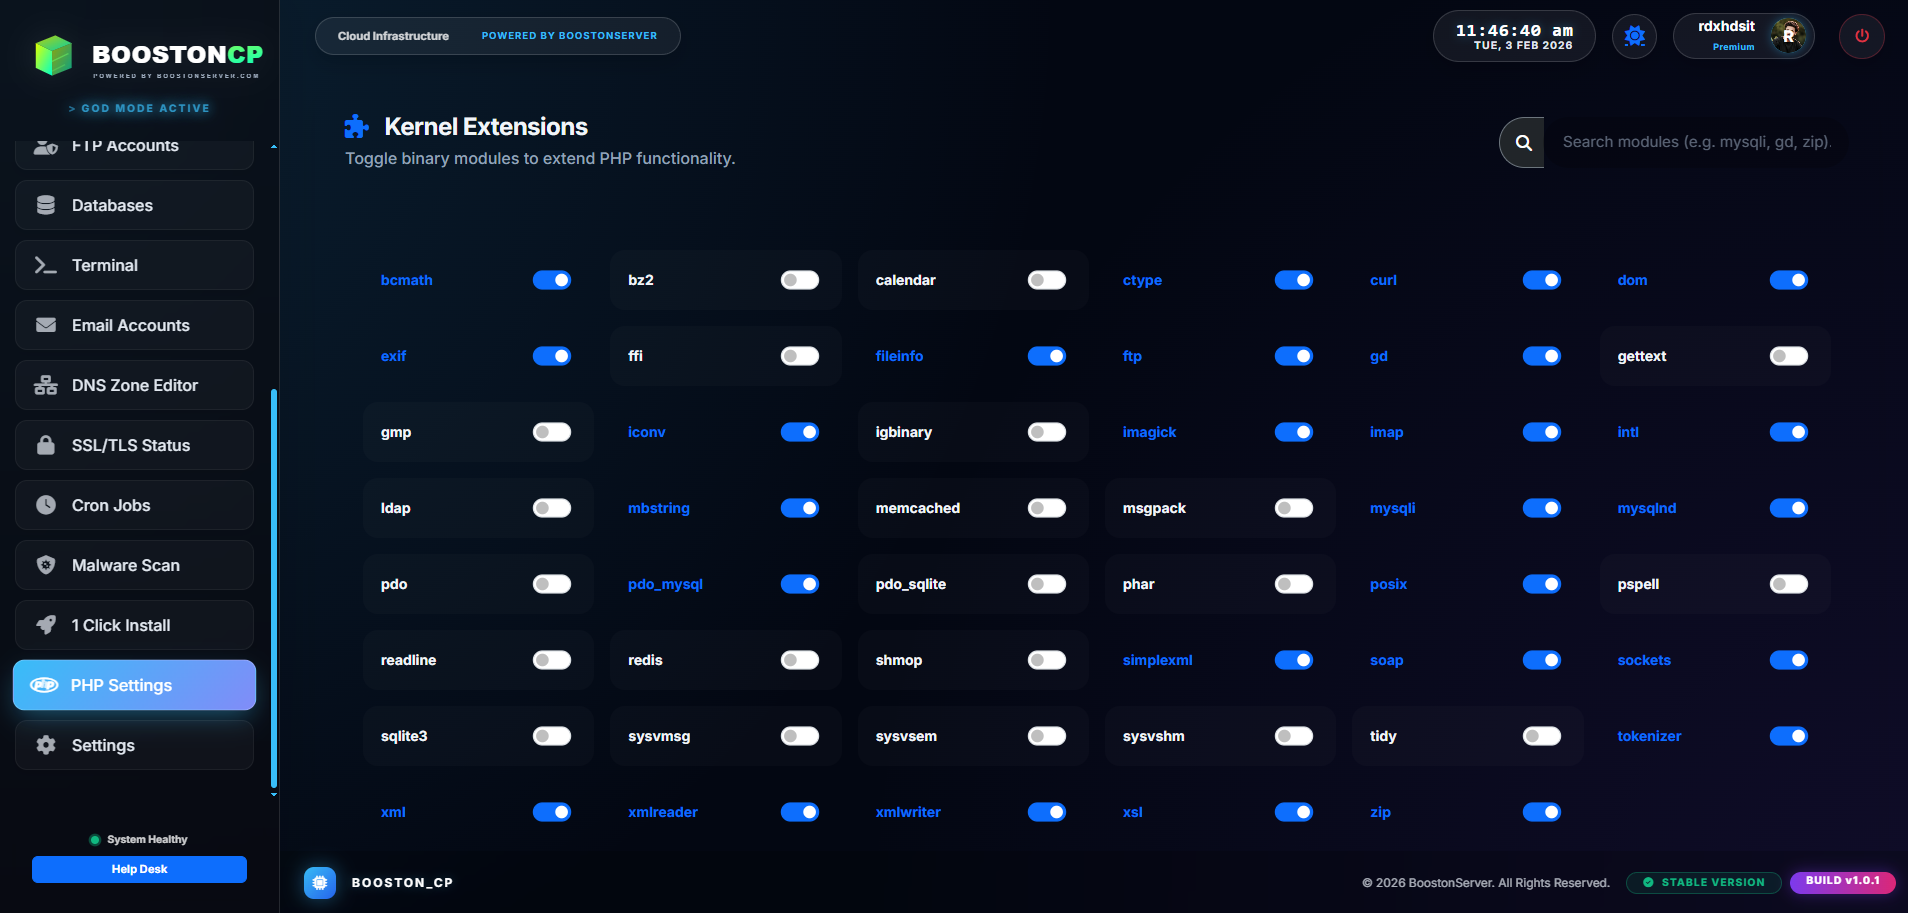The height and width of the screenshot is (913, 1908).
Task: Switch to the Powered by BoostonServer tab
Action: 570,36
